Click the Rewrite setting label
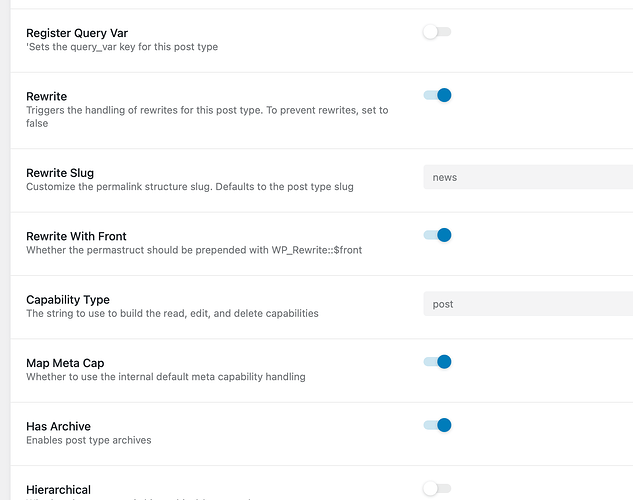Viewport: 633px width, 500px height. pos(46,96)
